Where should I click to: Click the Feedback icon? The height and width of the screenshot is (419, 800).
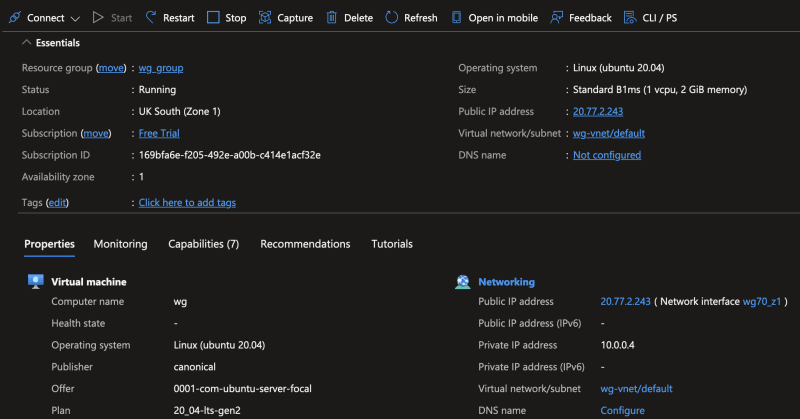[557, 18]
